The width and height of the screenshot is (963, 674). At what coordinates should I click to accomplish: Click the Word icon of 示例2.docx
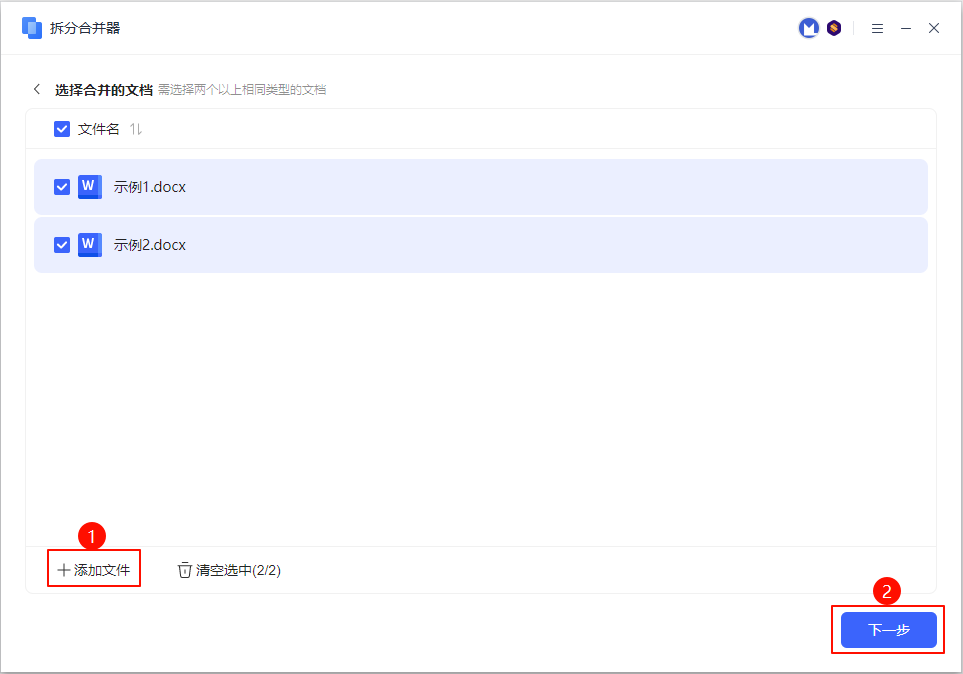click(x=90, y=245)
